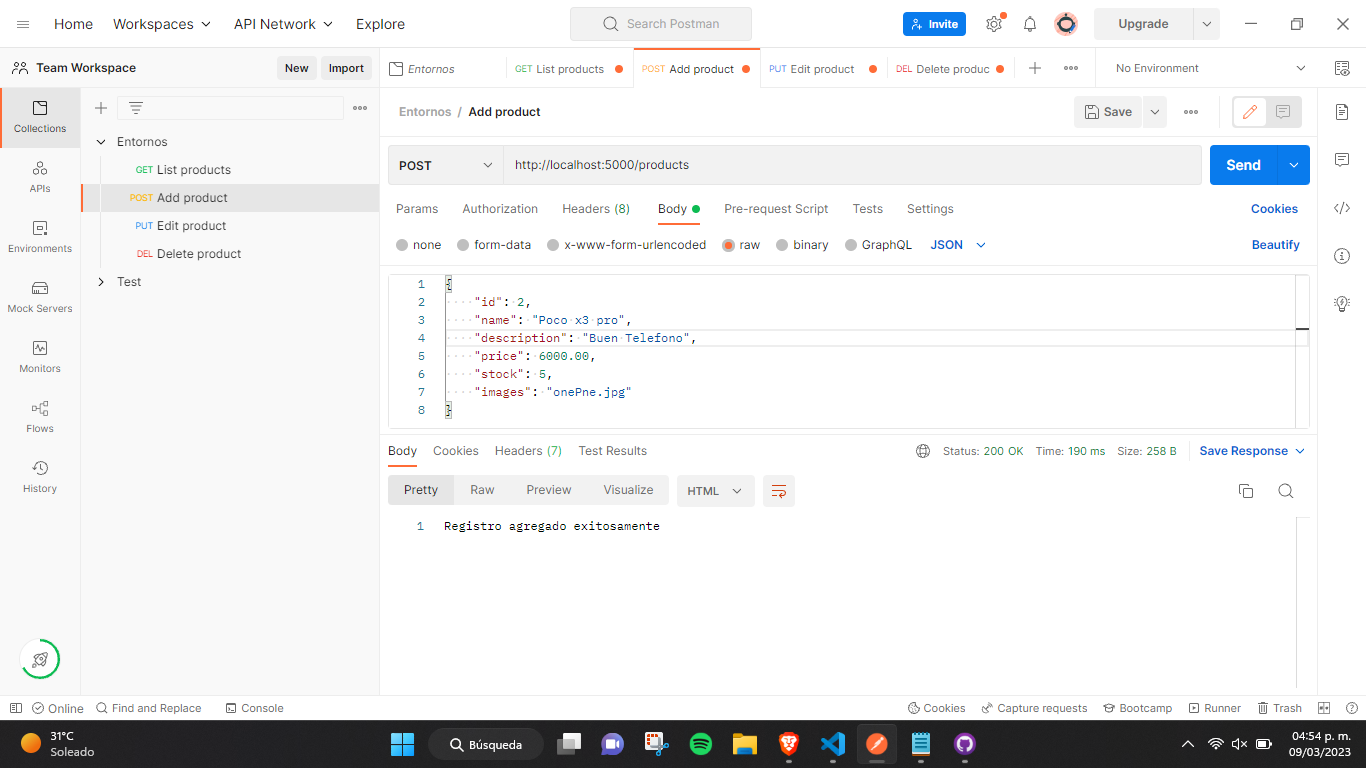Toggle the response line wrap icon

pyautogui.click(x=779, y=491)
